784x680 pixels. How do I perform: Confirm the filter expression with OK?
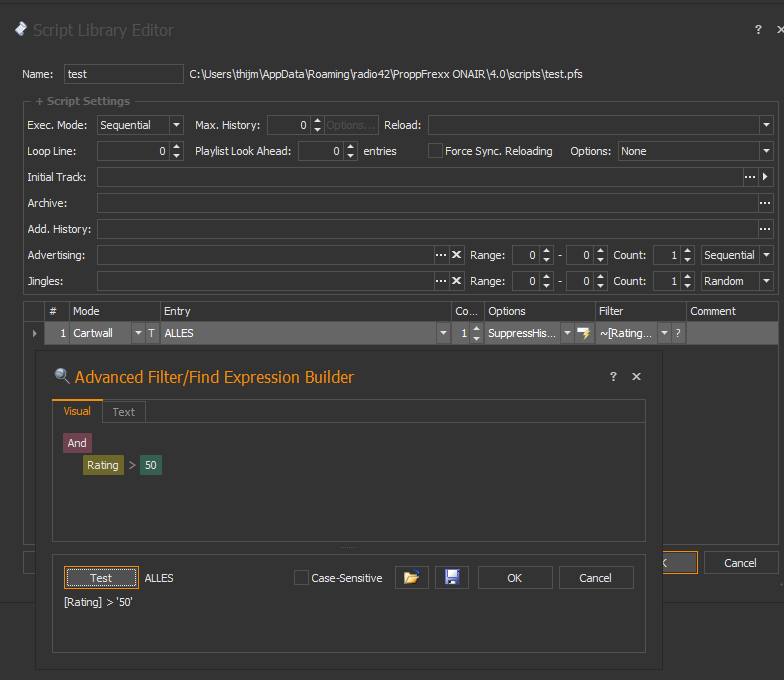coord(514,578)
